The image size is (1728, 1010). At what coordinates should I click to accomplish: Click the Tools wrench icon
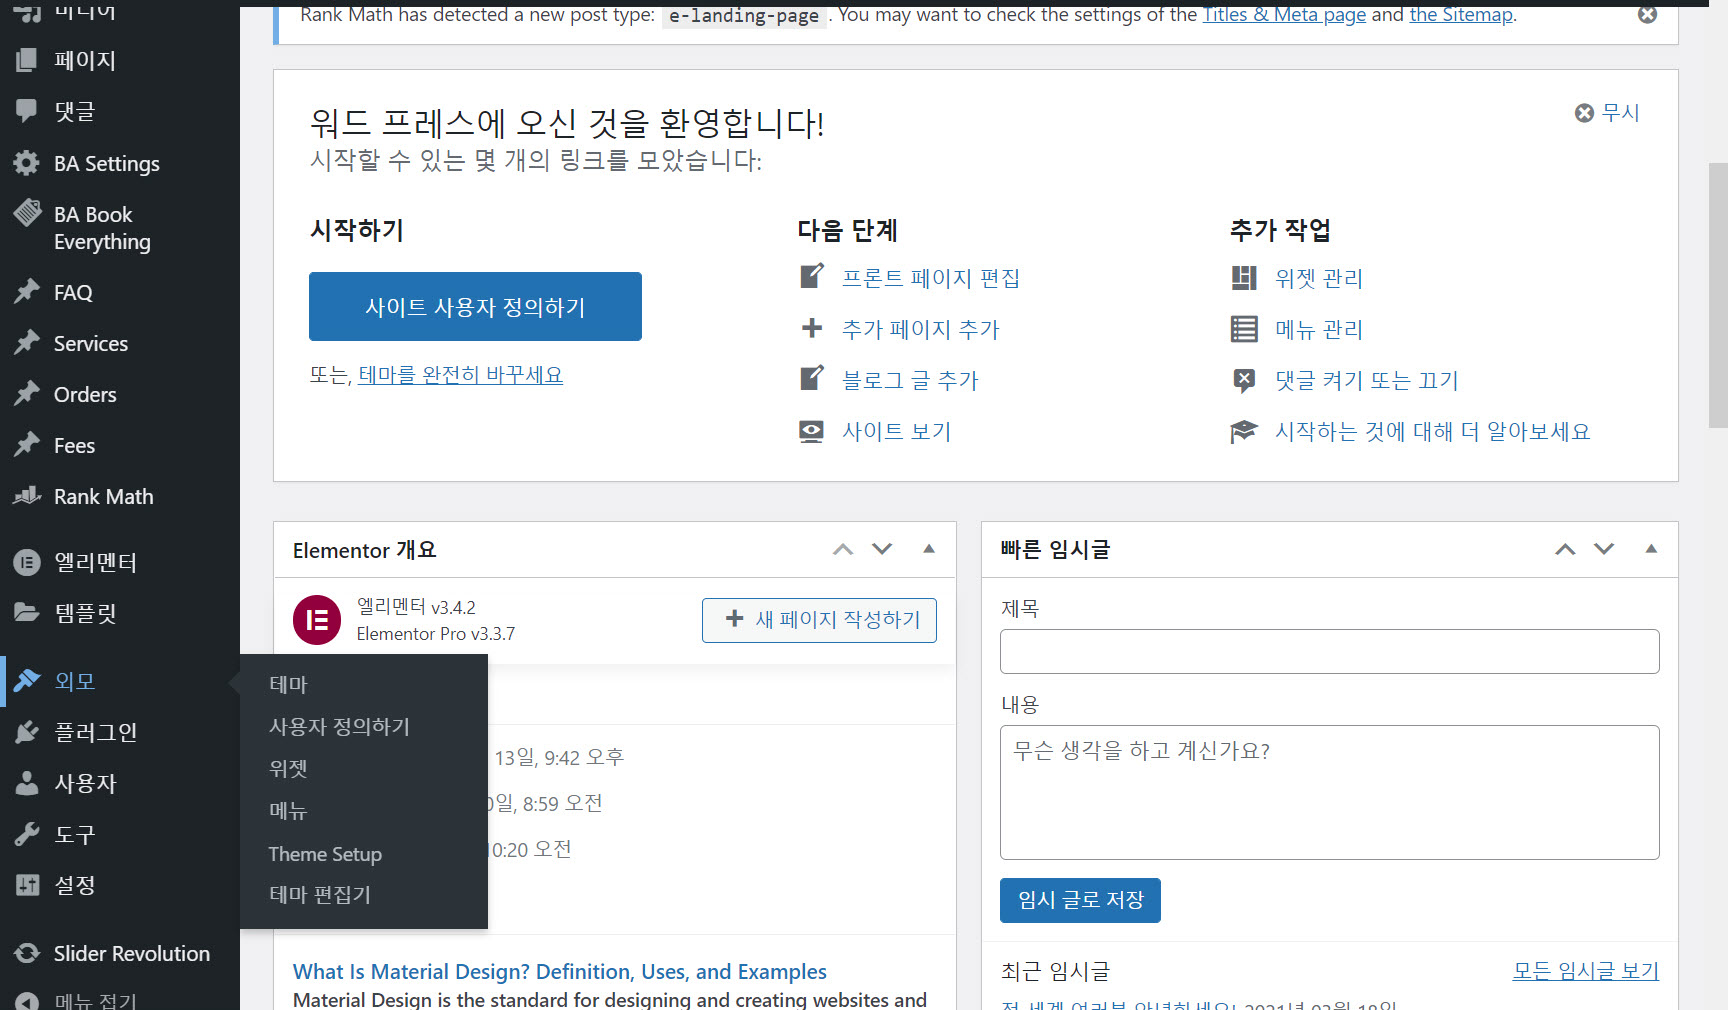point(27,834)
